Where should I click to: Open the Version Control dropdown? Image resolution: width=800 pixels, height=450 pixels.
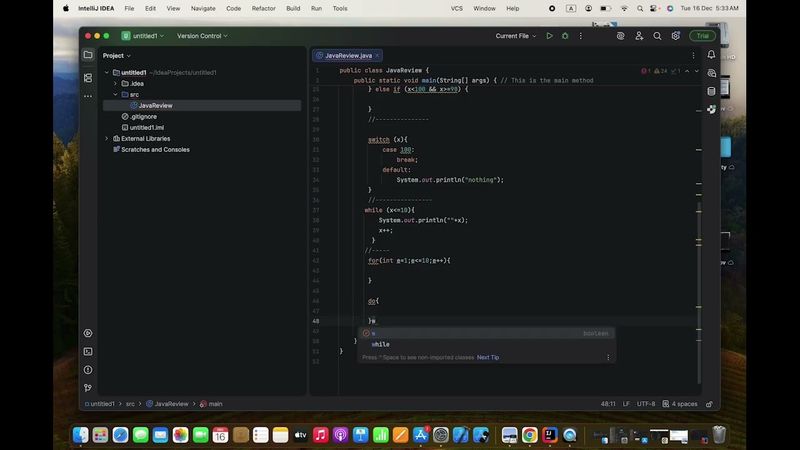pyautogui.click(x=202, y=36)
